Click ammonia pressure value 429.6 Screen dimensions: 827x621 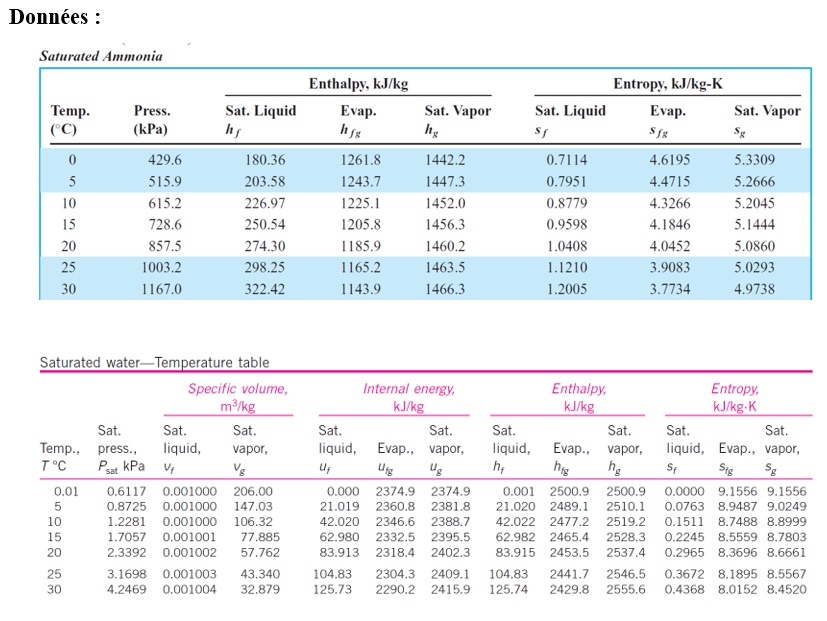(x=164, y=160)
